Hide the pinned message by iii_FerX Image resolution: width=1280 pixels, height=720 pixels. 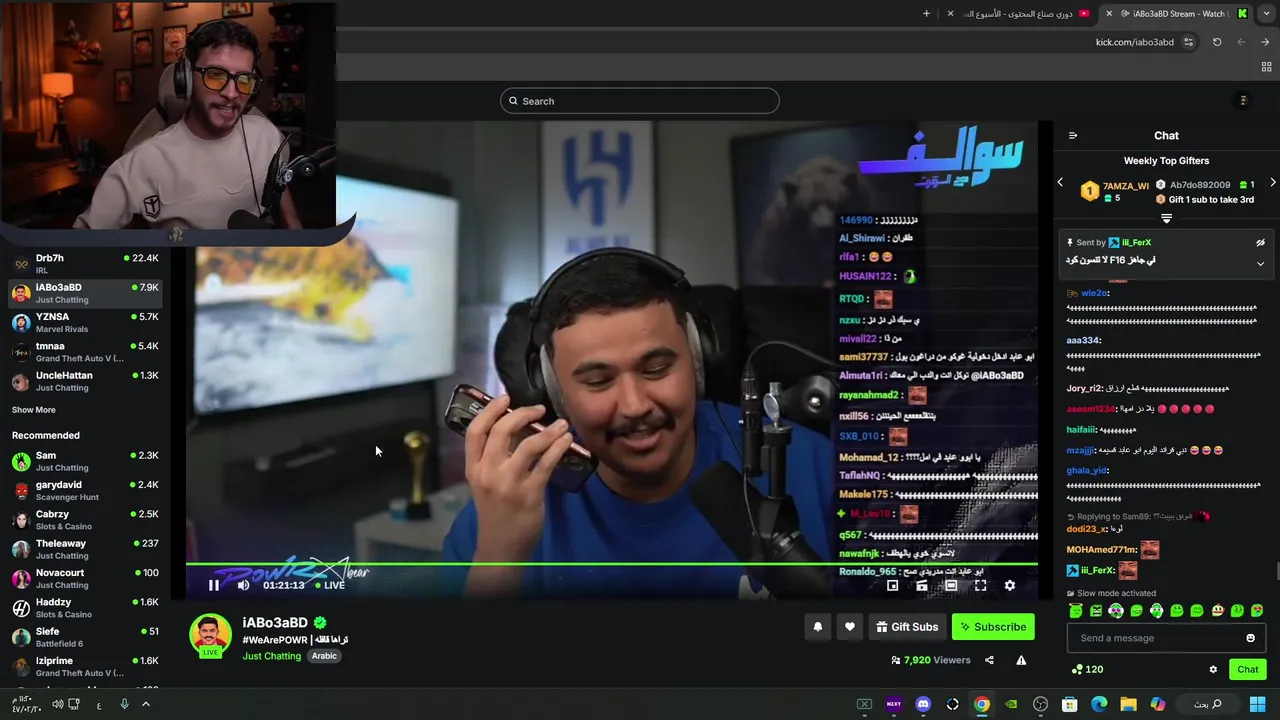[1260, 242]
